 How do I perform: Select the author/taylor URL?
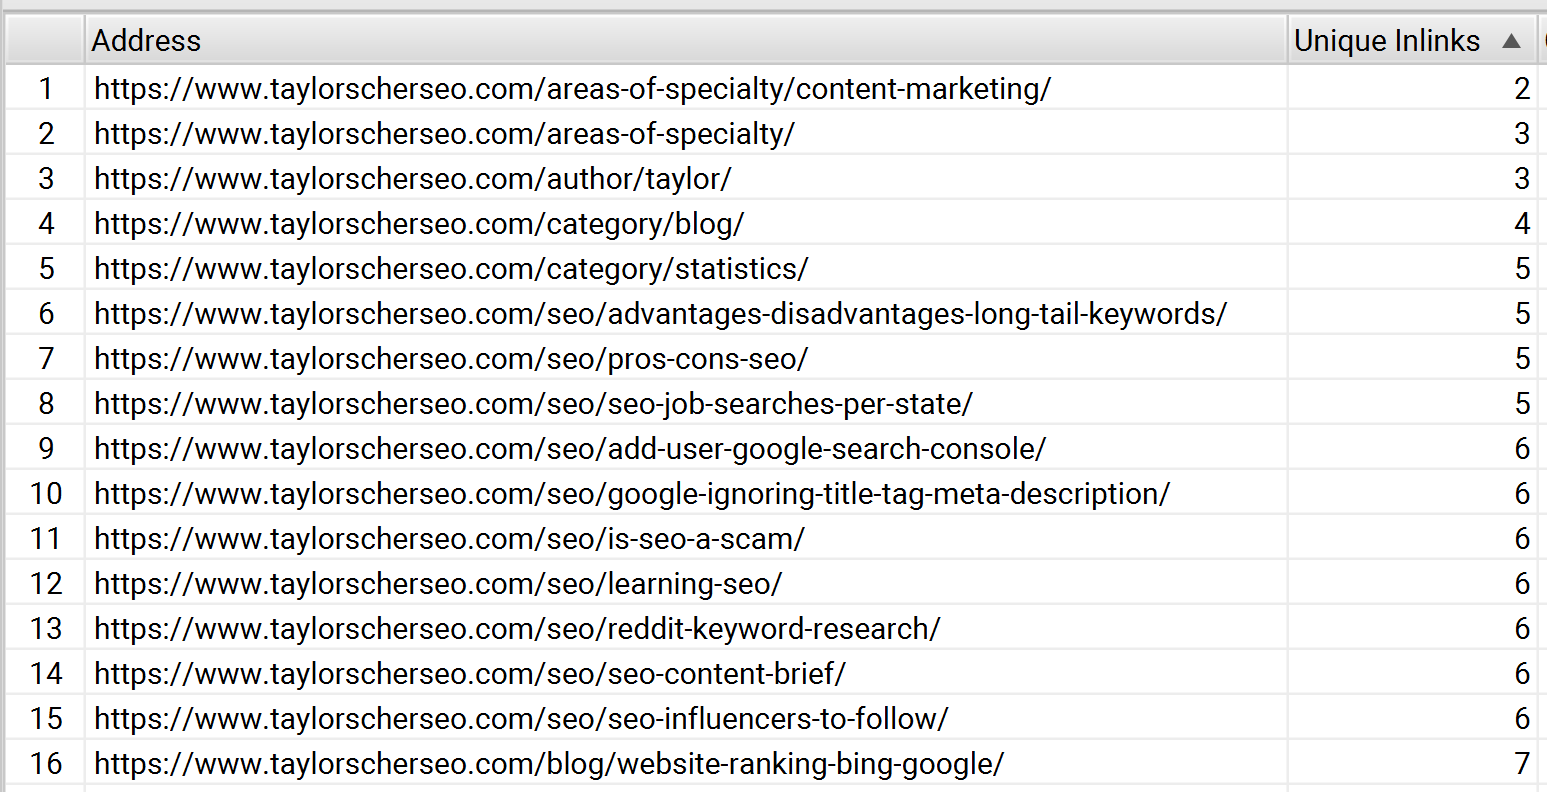(413, 178)
